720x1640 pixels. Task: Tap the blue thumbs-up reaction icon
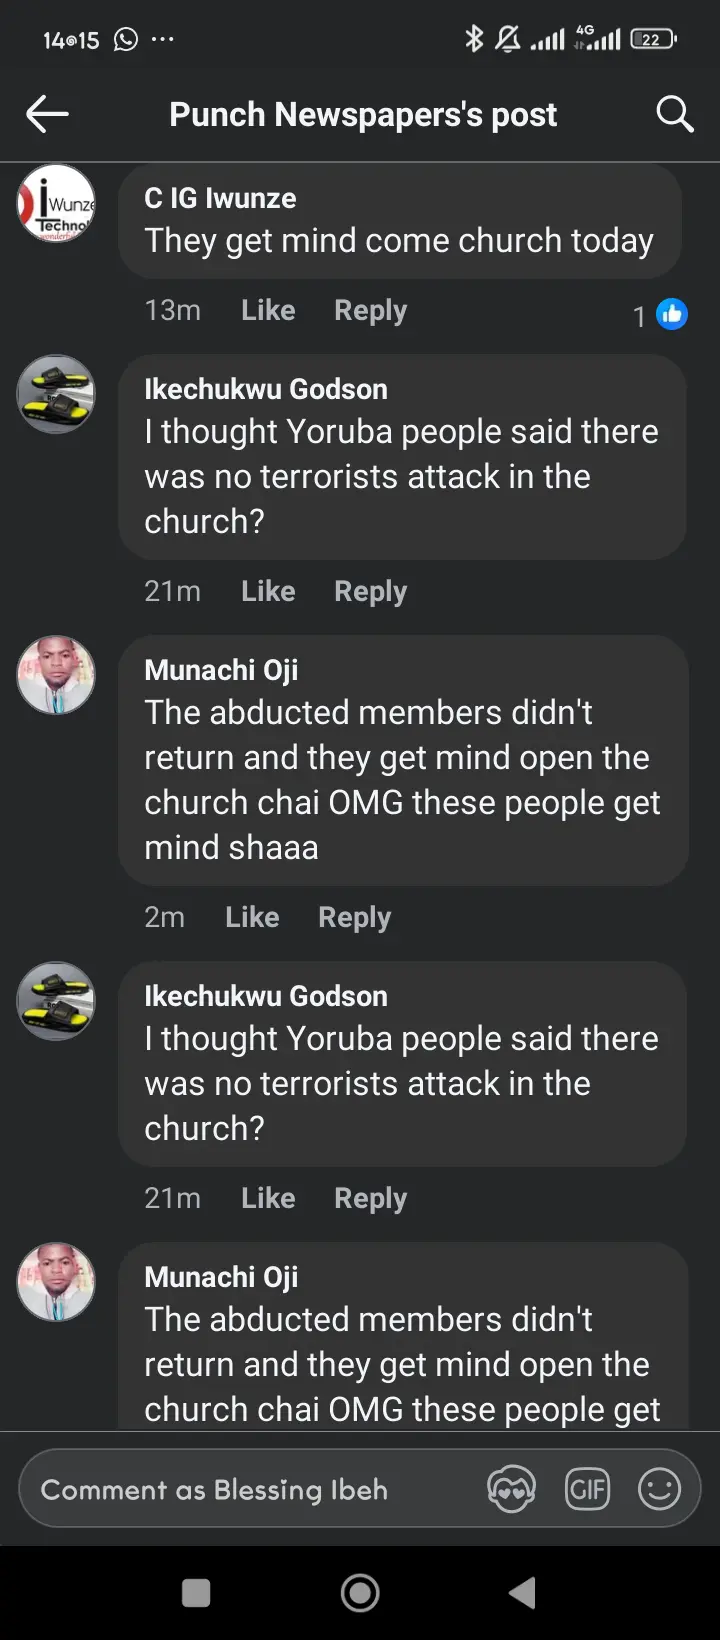click(672, 314)
